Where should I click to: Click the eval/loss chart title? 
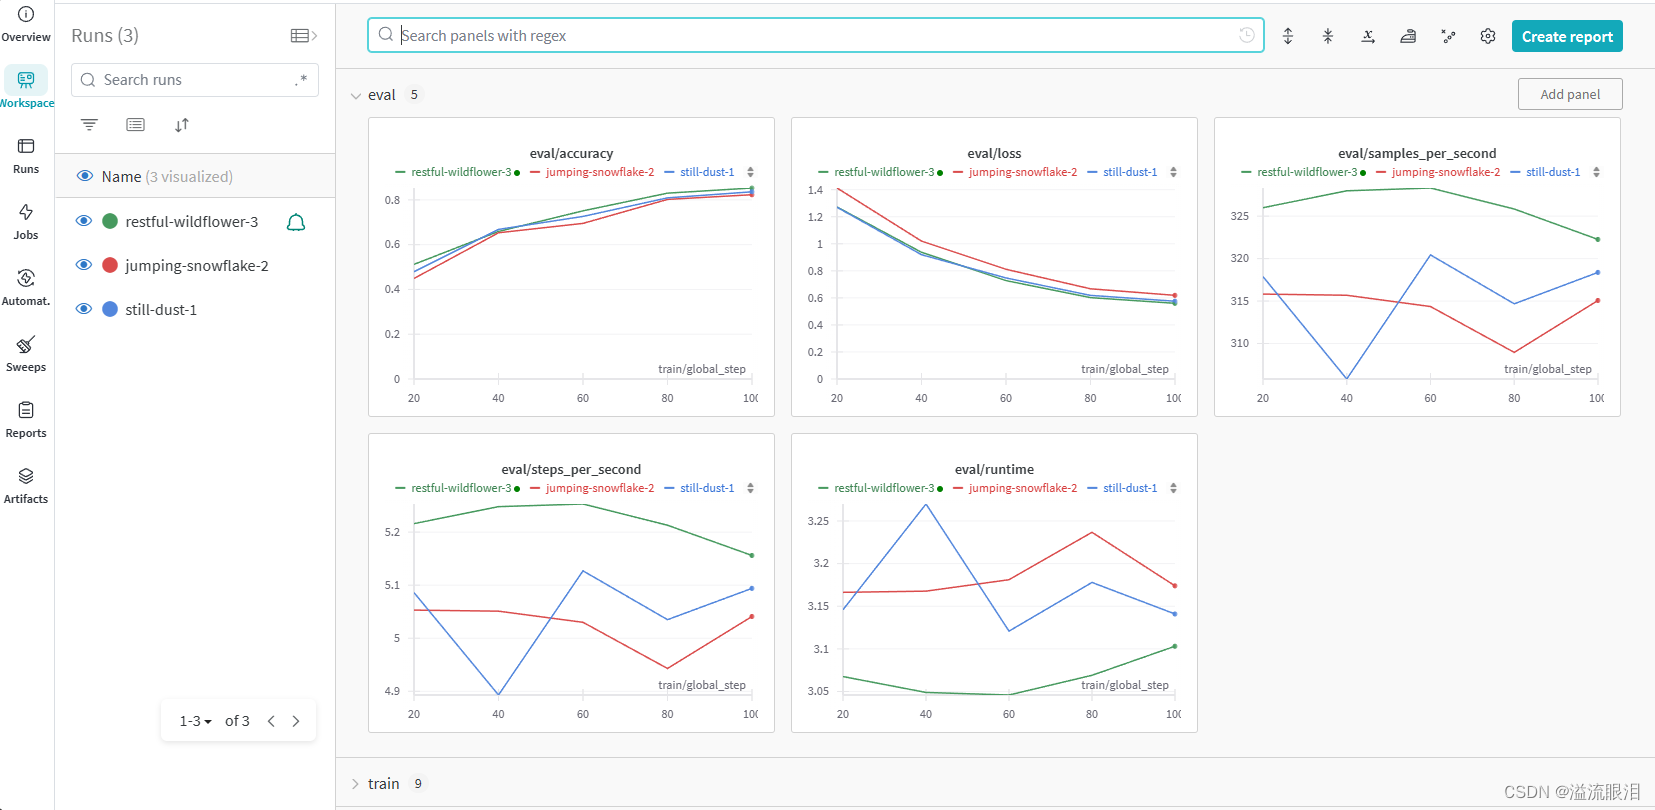[x=994, y=153]
